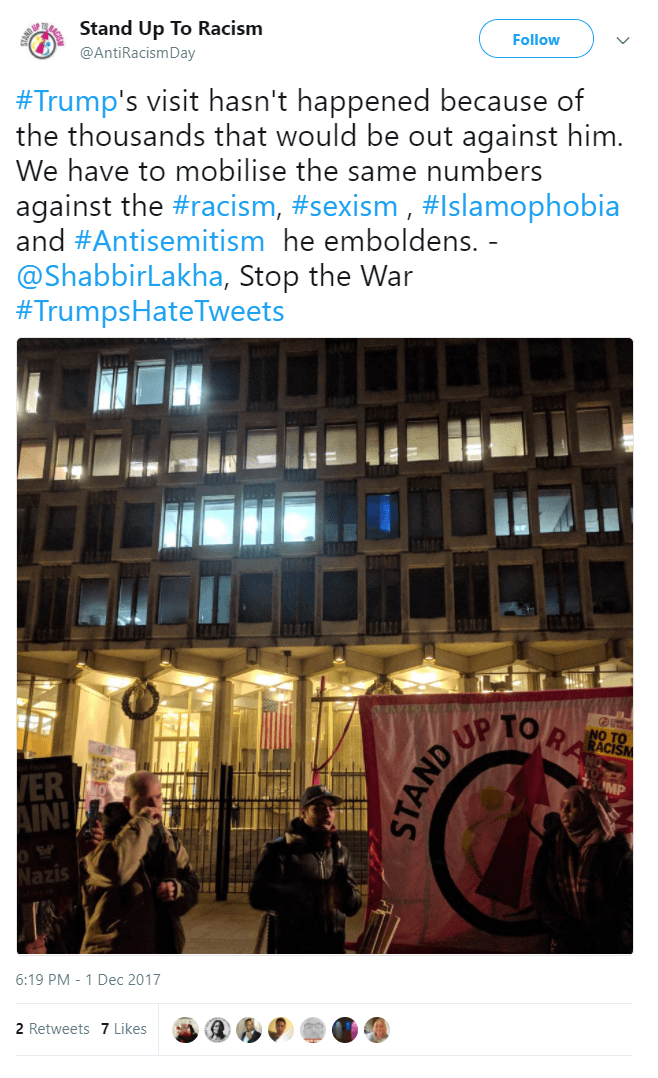Open the #TrumpsHateTweets hashtag
The width and height of the screenshot is (658, 1078).
pos(150,311)
